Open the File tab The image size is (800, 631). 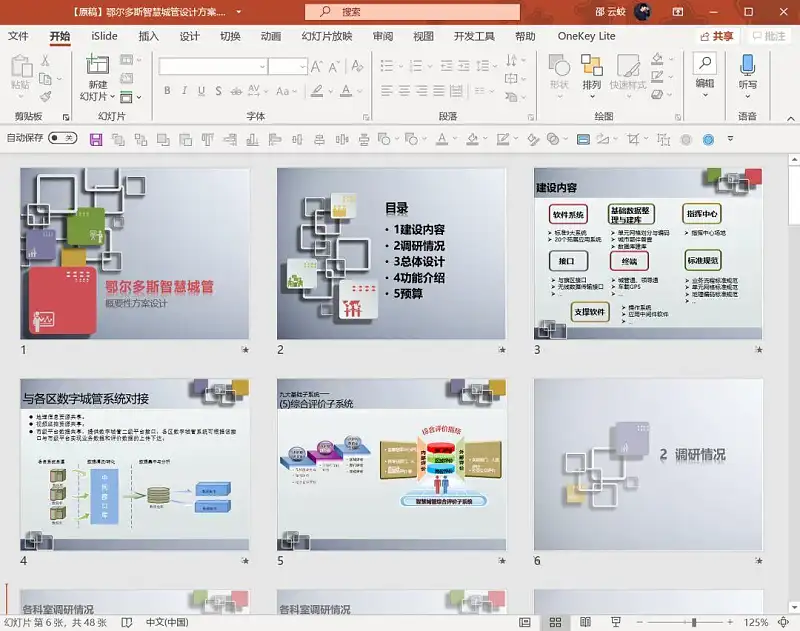tap(18, 36)
